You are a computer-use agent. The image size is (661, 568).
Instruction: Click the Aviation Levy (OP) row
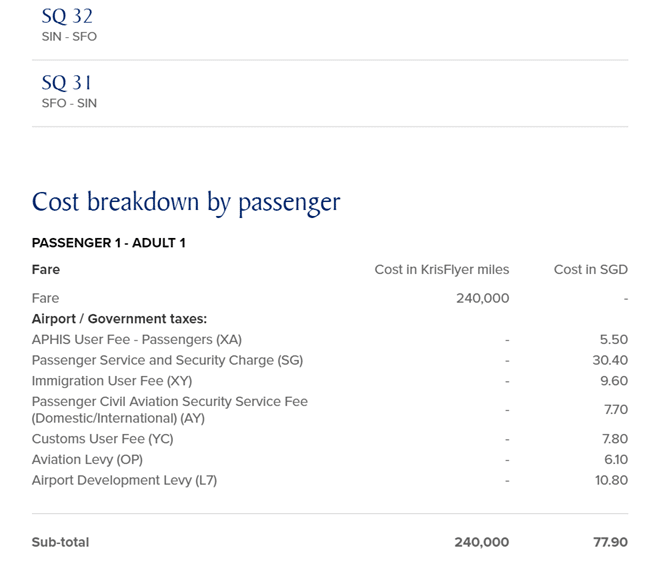(x=330, y=460)
